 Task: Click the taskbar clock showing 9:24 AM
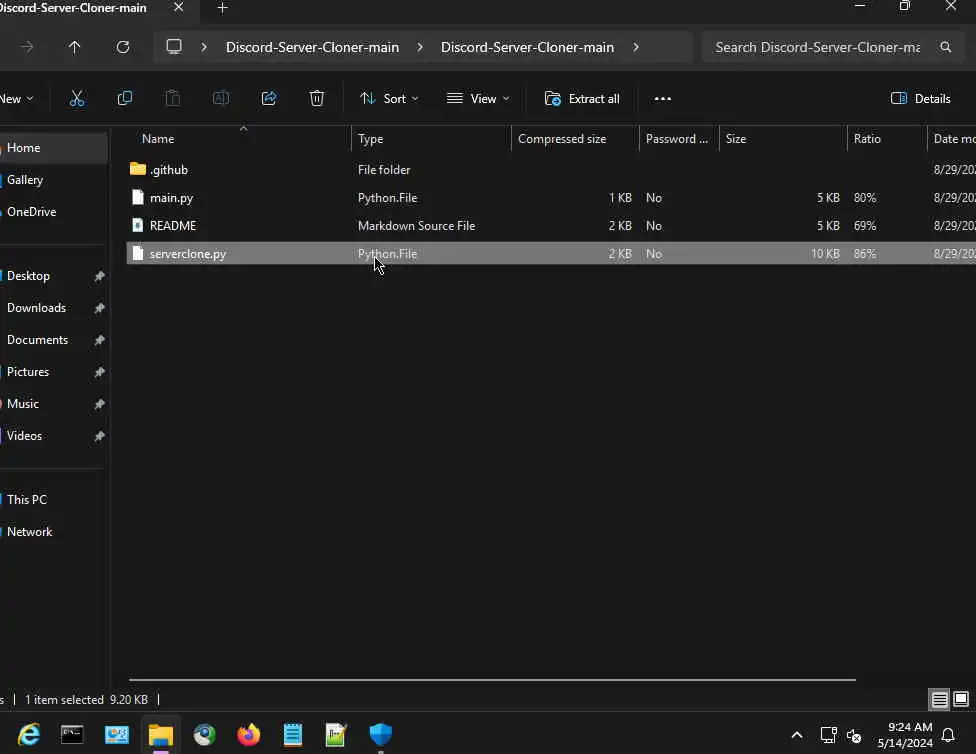point(905,735)
